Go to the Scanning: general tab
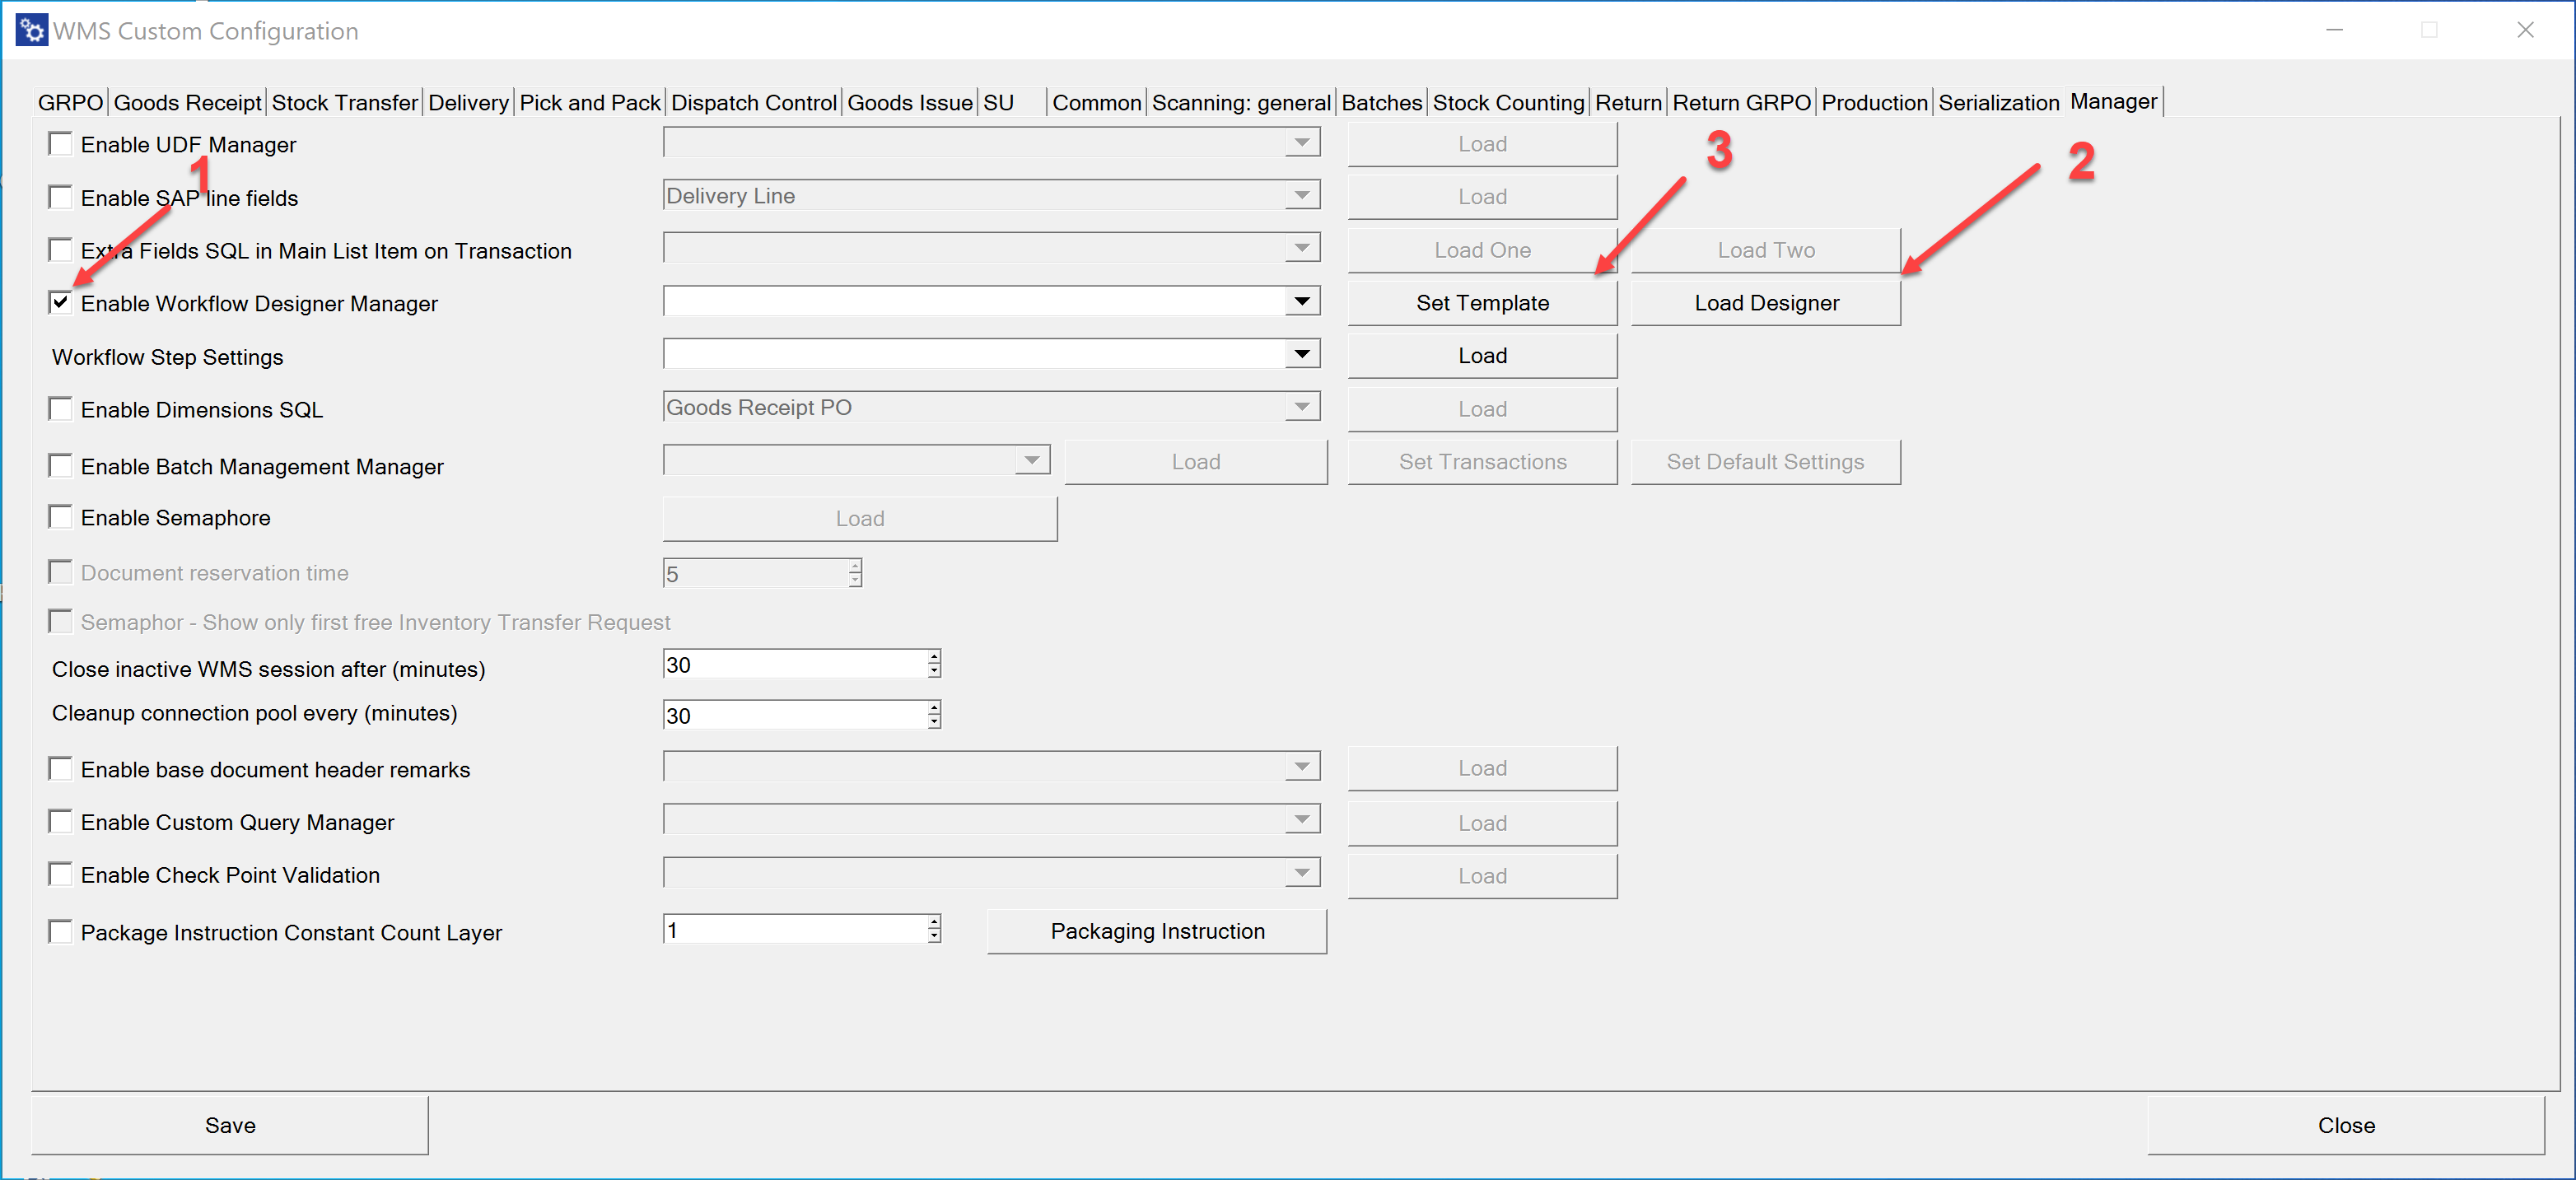Viewport: 2576px width, 1180px height. (x=1240, y=103)
